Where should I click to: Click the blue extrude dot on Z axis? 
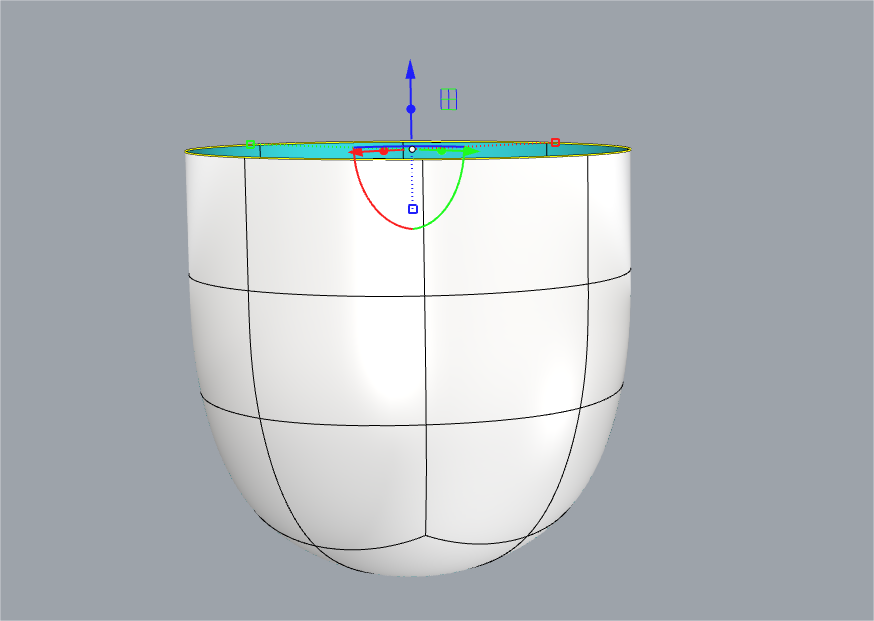(x=411, y=109)
